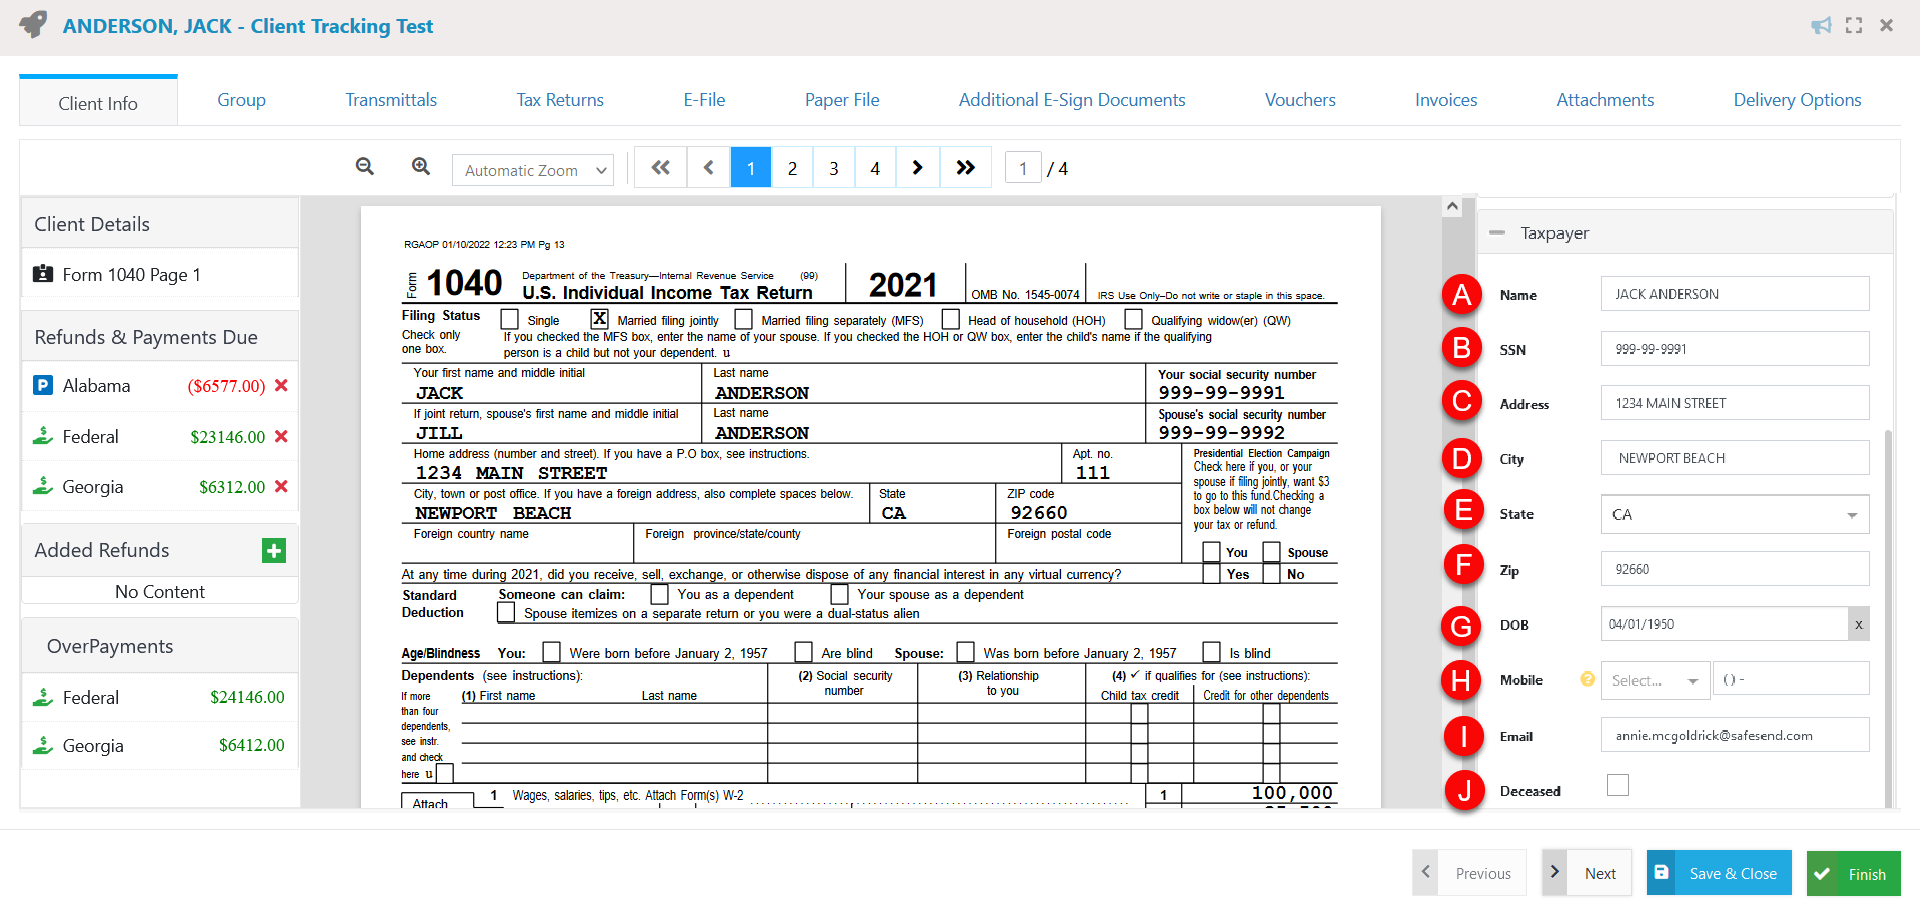This screenshot has width=1920, height=917.
Task: Click the green Finish button
Action: coord(1853,873)
